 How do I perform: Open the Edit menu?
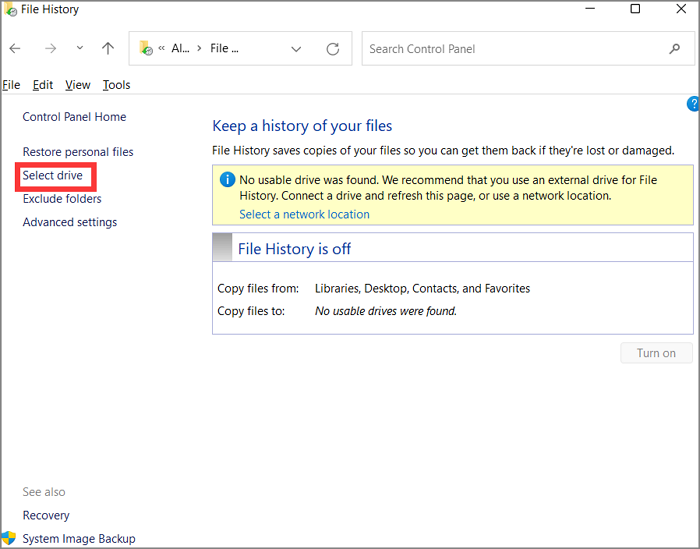click(43, 85)
